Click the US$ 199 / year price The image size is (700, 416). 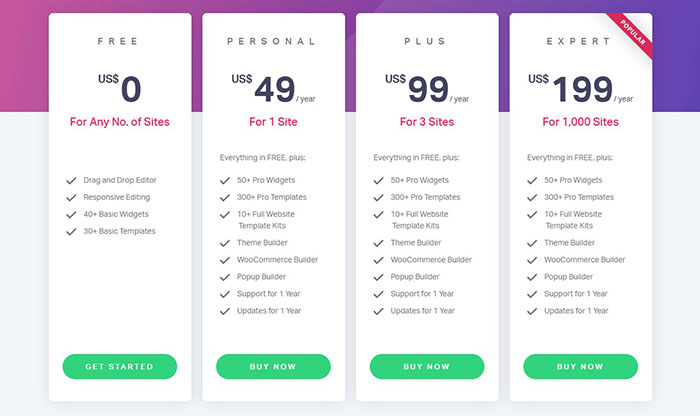(x=580, y=89)
